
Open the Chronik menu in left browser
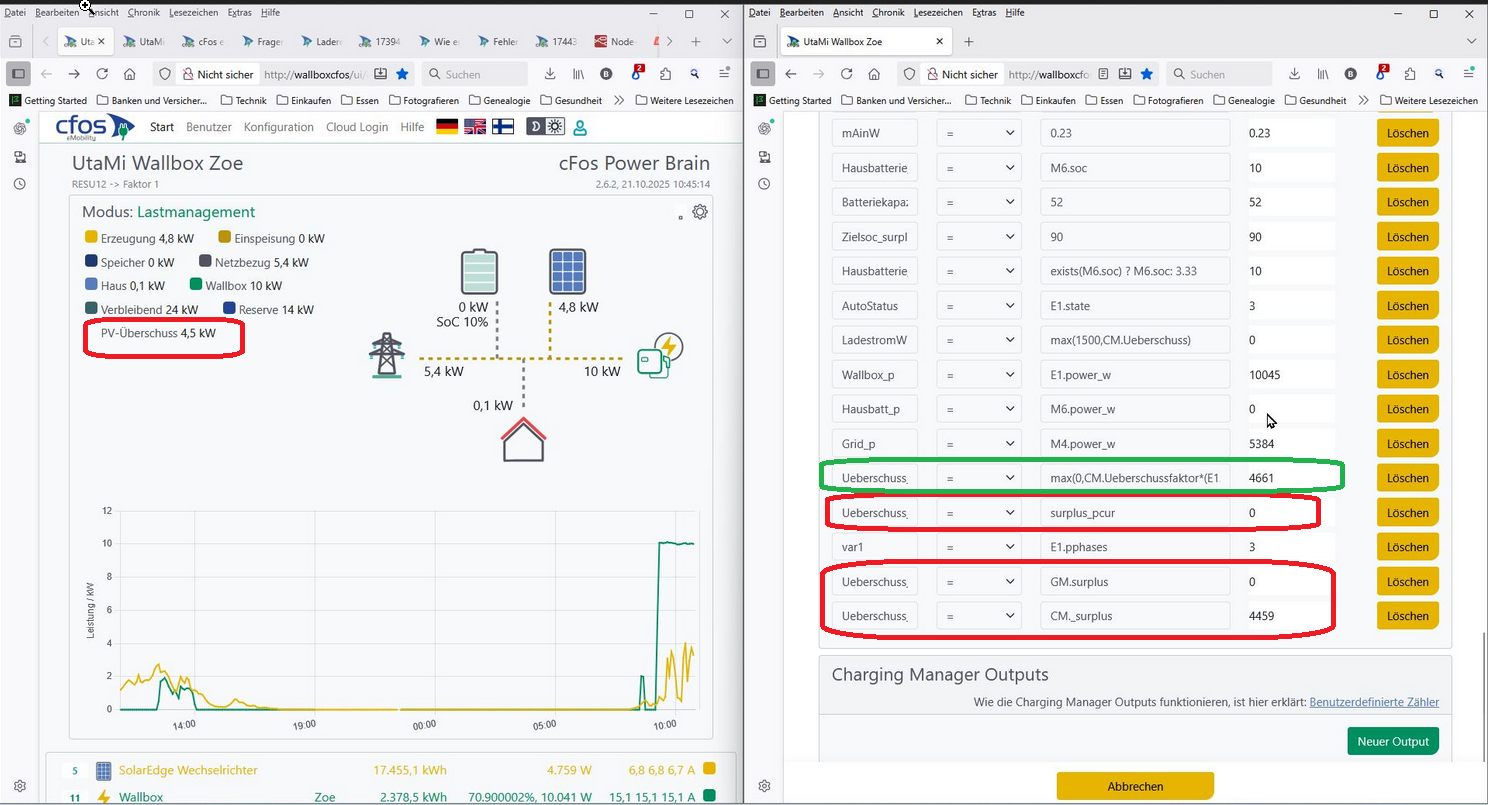143,12
